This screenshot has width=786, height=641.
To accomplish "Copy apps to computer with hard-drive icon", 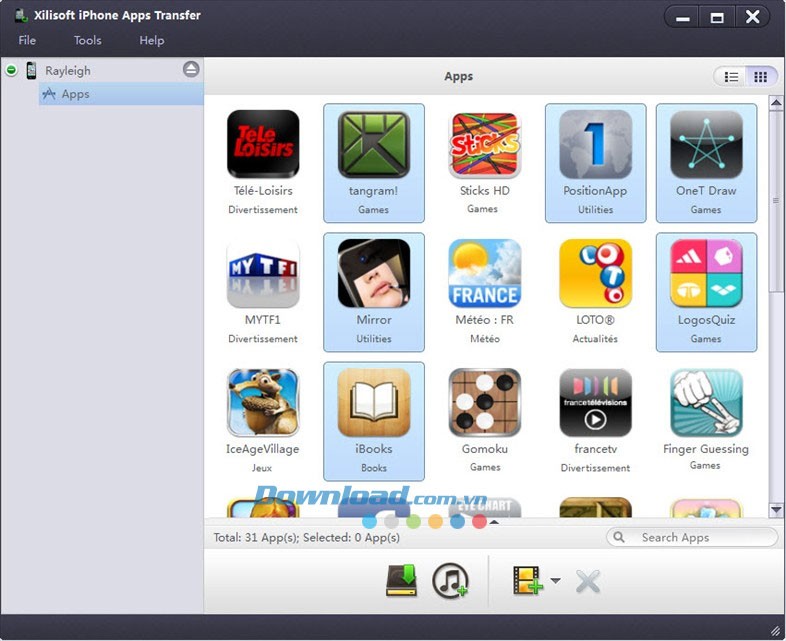I will point(402,581).
